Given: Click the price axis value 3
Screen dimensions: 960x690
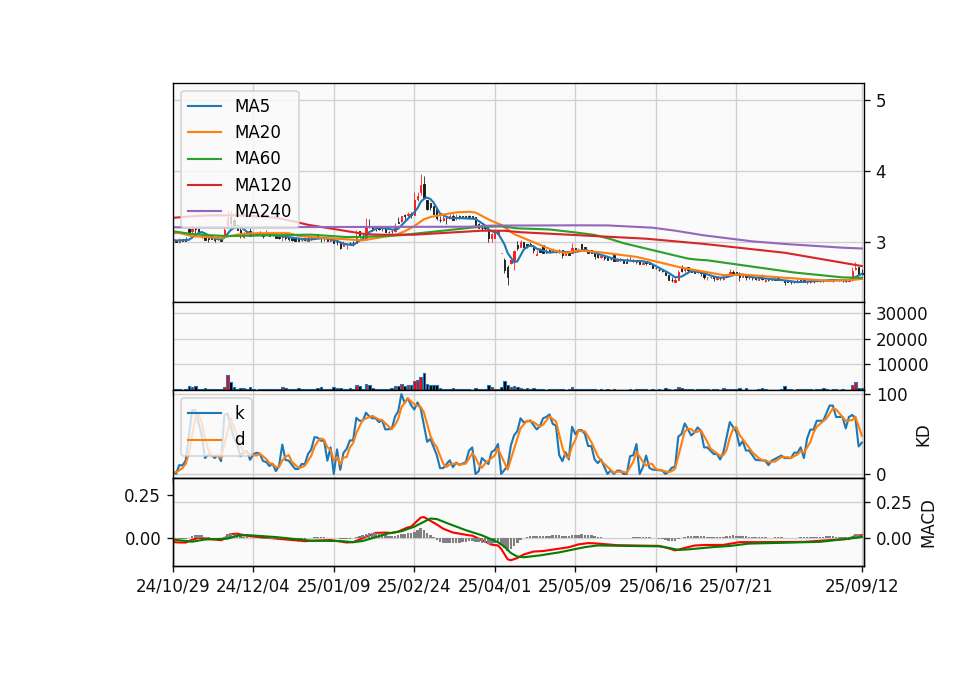Looking at the screenshot, I should pyautogui.click(x=881, y=243).
